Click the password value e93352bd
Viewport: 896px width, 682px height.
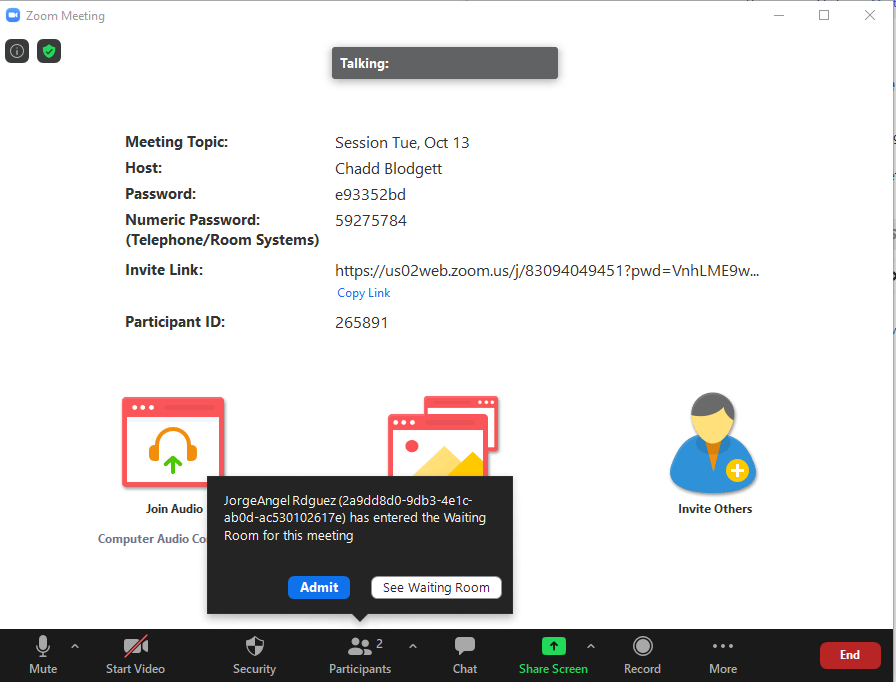(370, 195)
